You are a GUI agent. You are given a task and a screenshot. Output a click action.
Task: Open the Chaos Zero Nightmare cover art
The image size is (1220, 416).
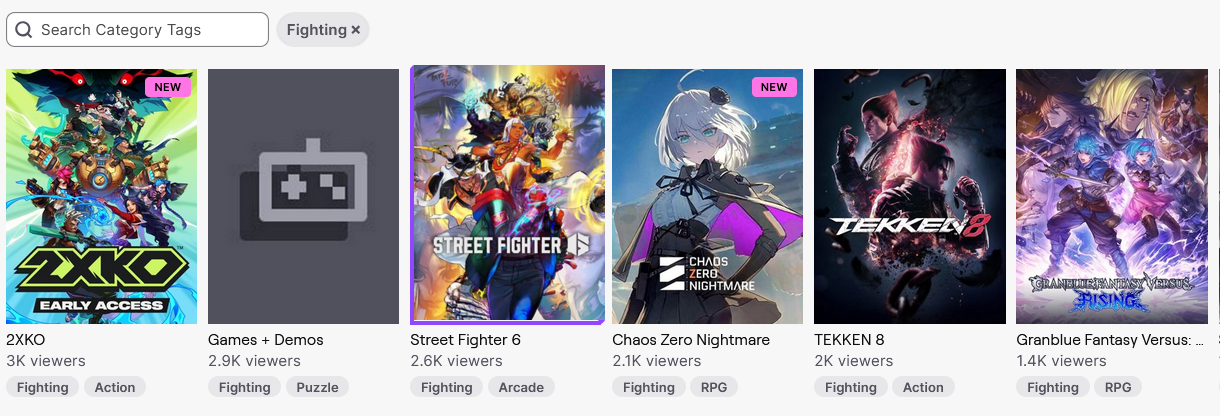(x=708, y=196)
